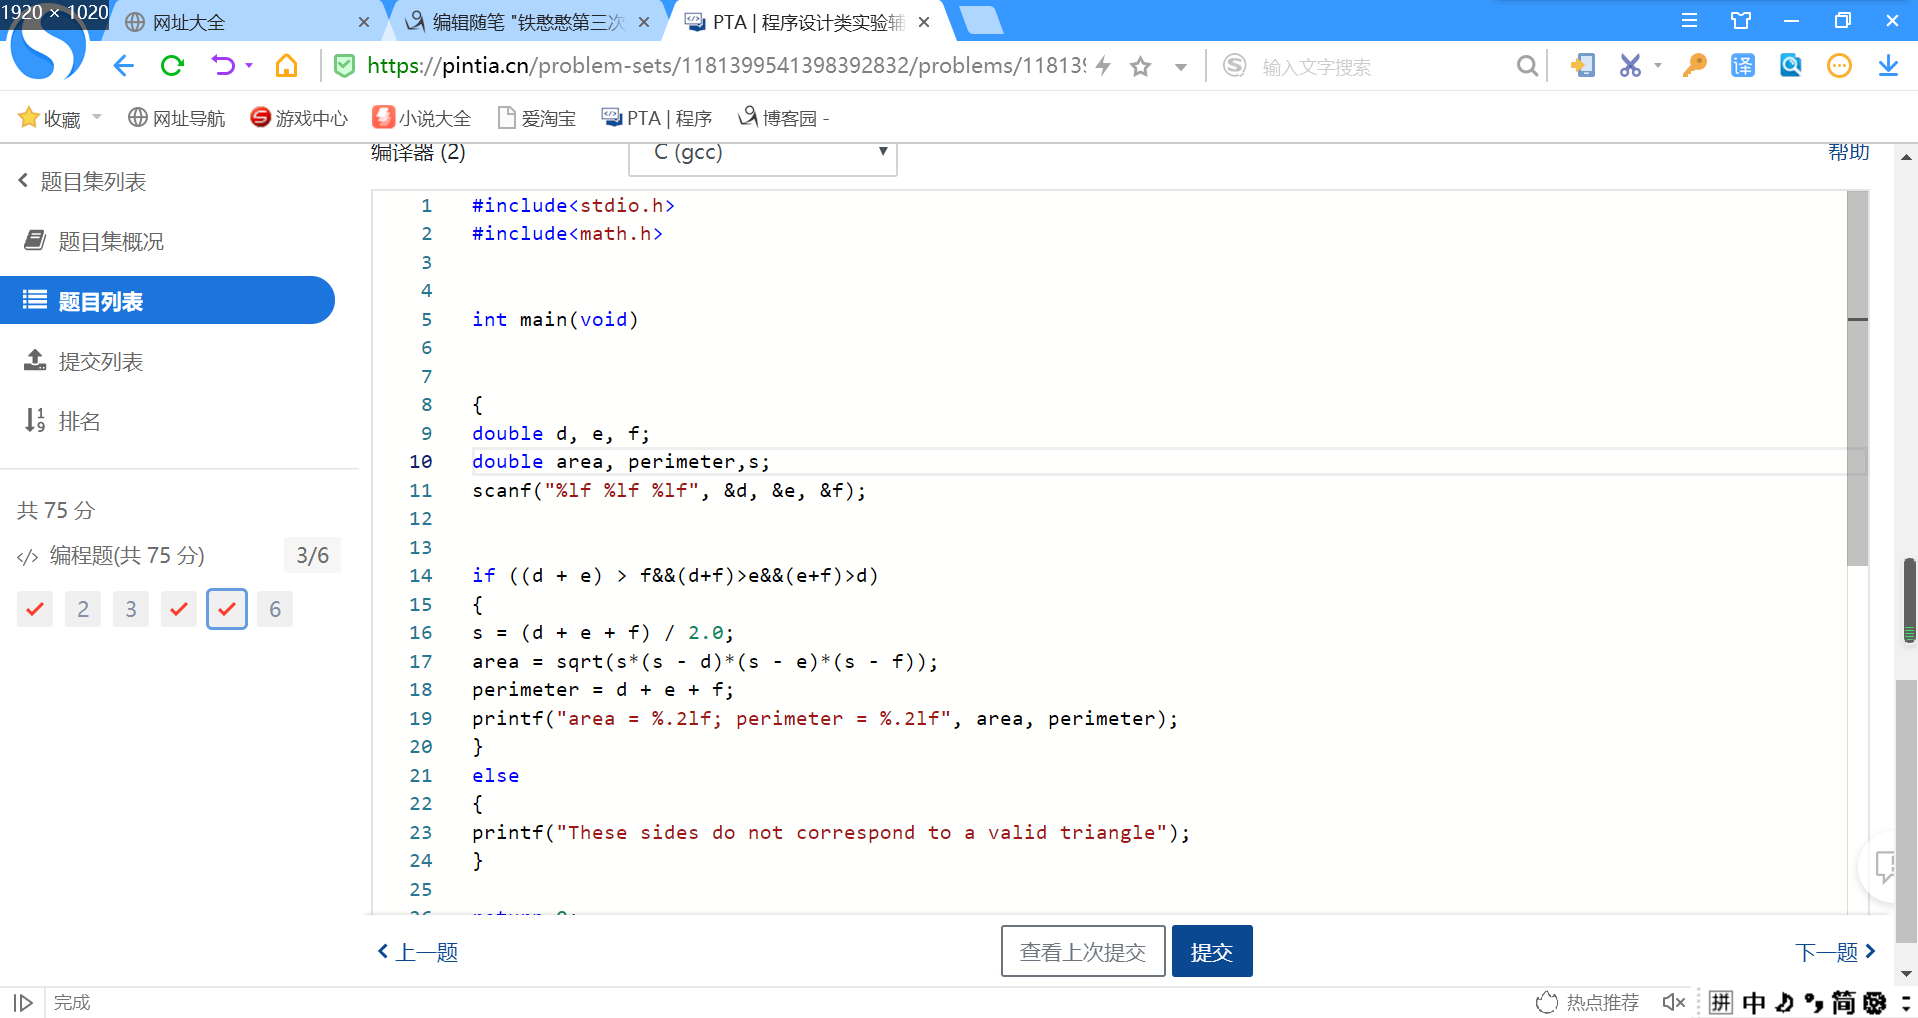
Task: Go back with the browser back arrow
Action: 123,66
